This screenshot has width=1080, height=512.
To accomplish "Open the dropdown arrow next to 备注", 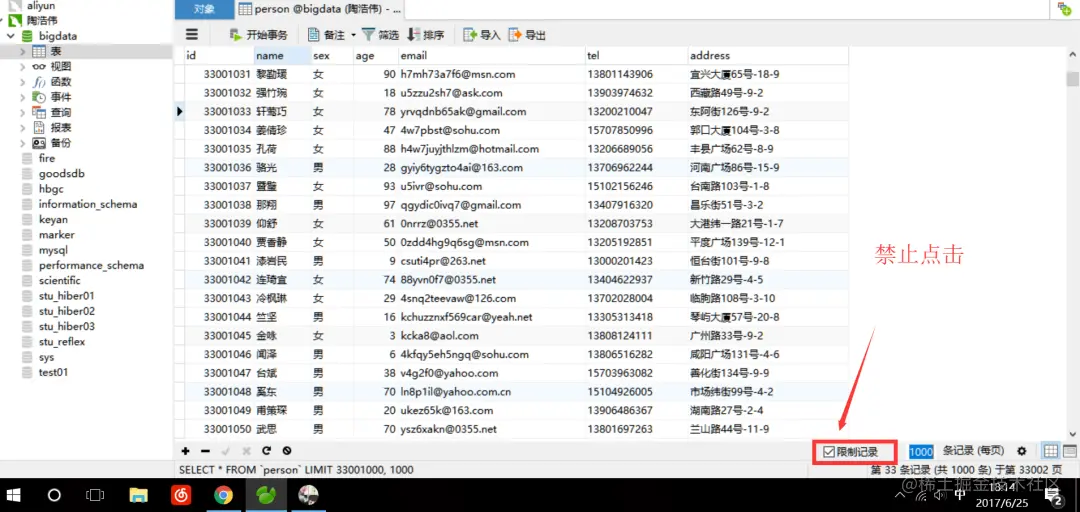I will tap(353, 35).
